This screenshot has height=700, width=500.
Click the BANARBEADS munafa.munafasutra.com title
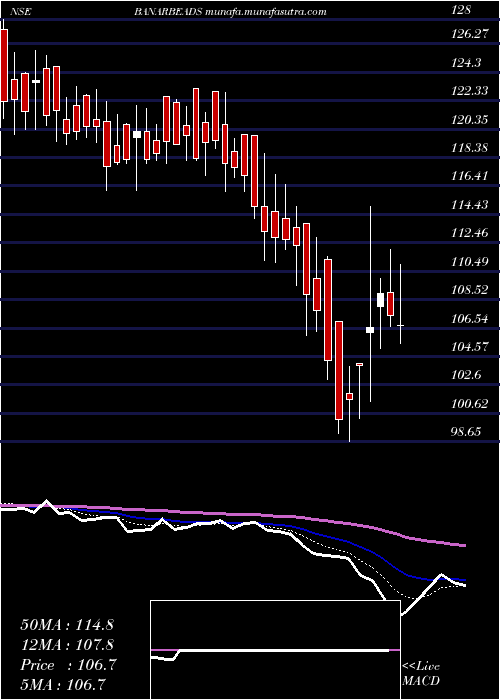pyautogui.click(x=230, y=12)
